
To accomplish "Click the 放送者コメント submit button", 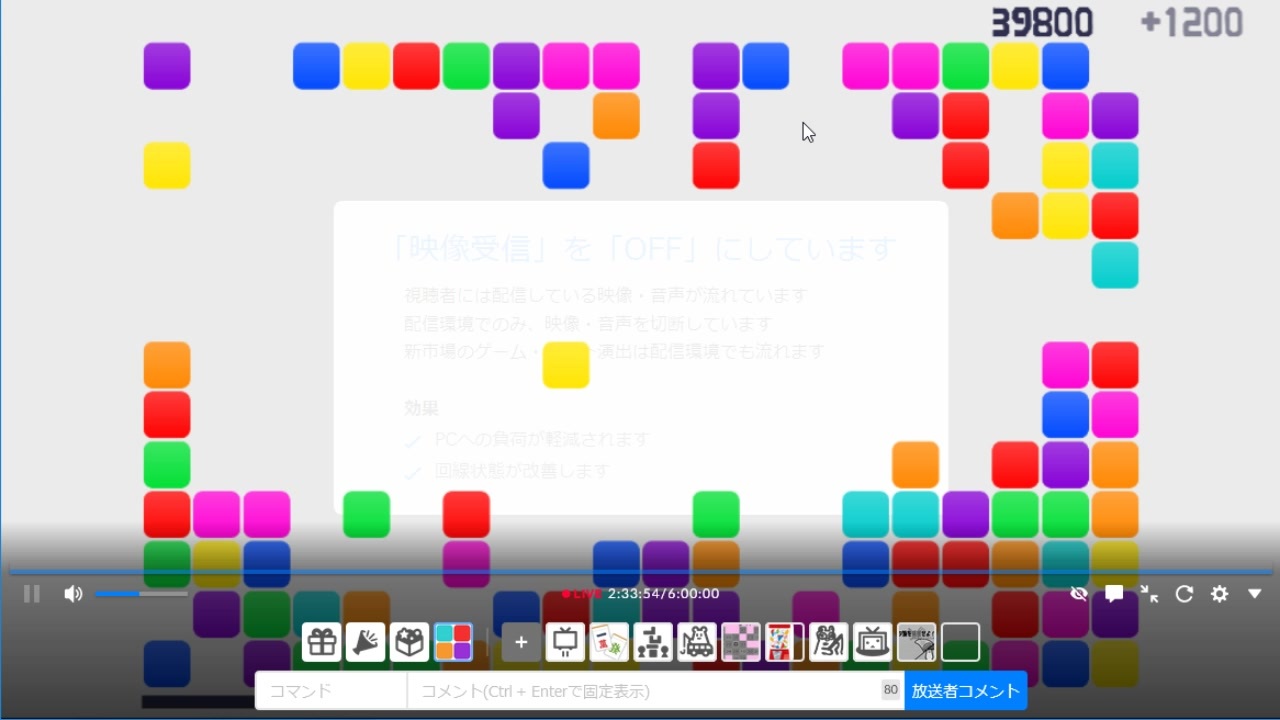I will (x=966, y=691).
